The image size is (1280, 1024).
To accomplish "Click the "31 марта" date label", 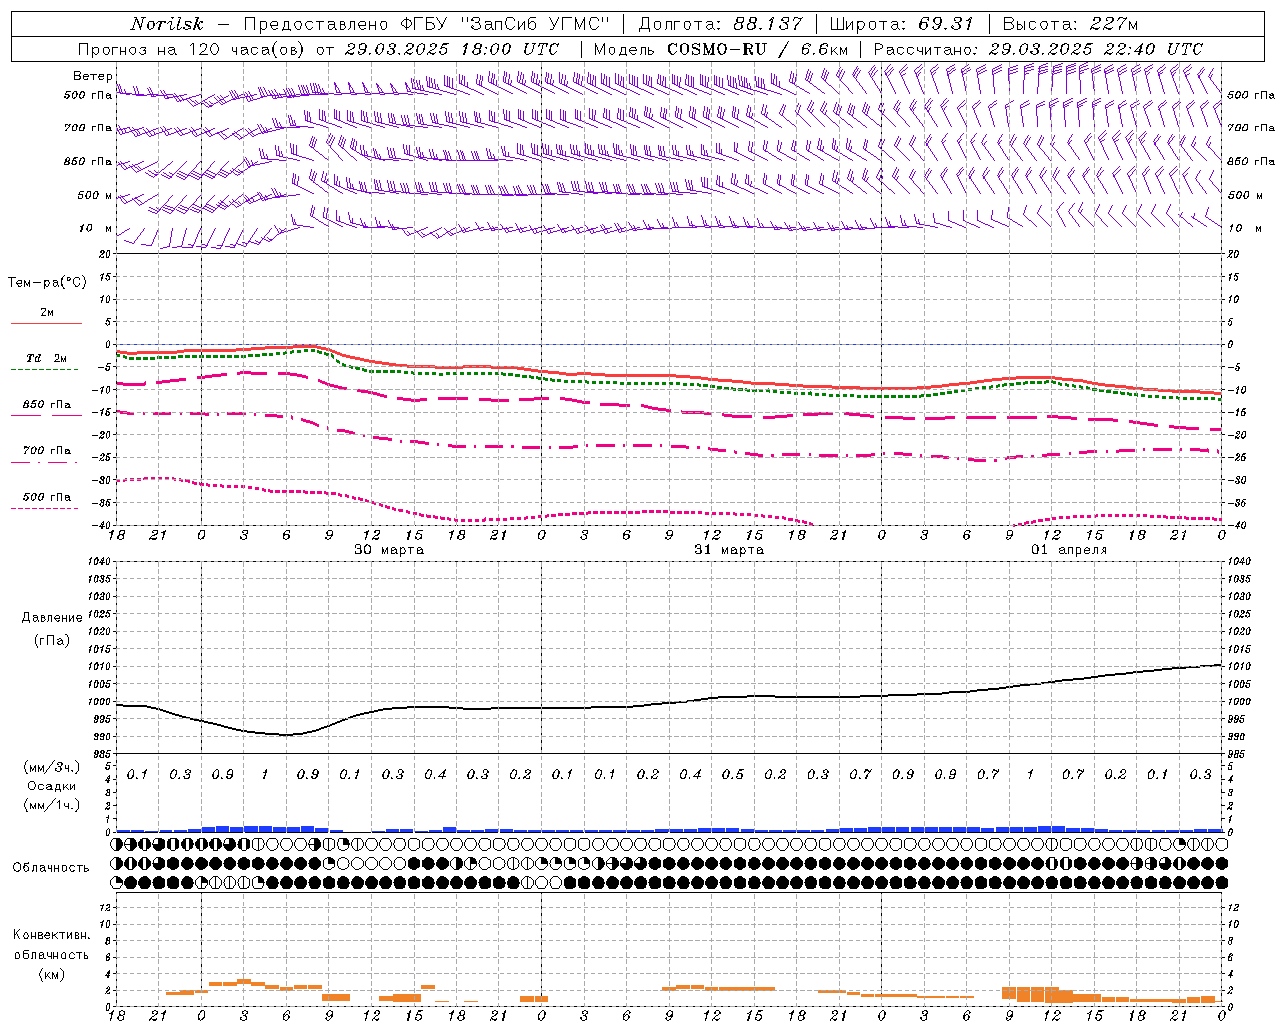I will coord(729,550).
